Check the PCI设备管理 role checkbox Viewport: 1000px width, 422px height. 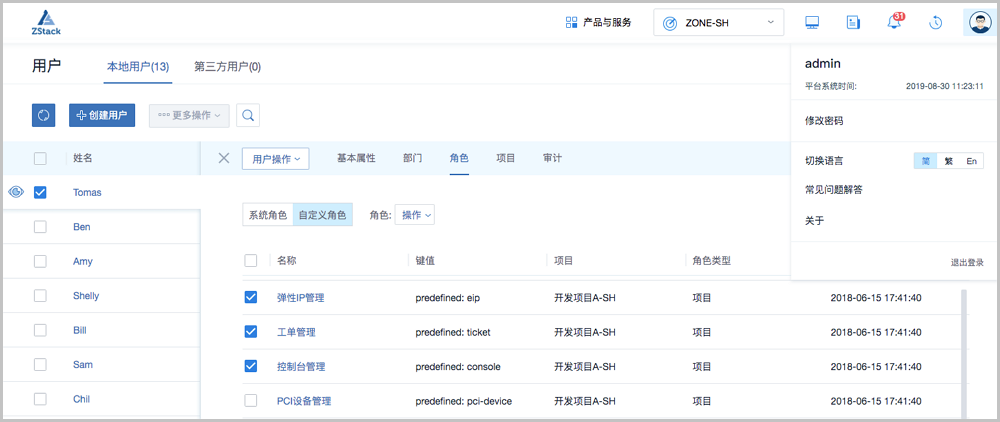point(251,401)
